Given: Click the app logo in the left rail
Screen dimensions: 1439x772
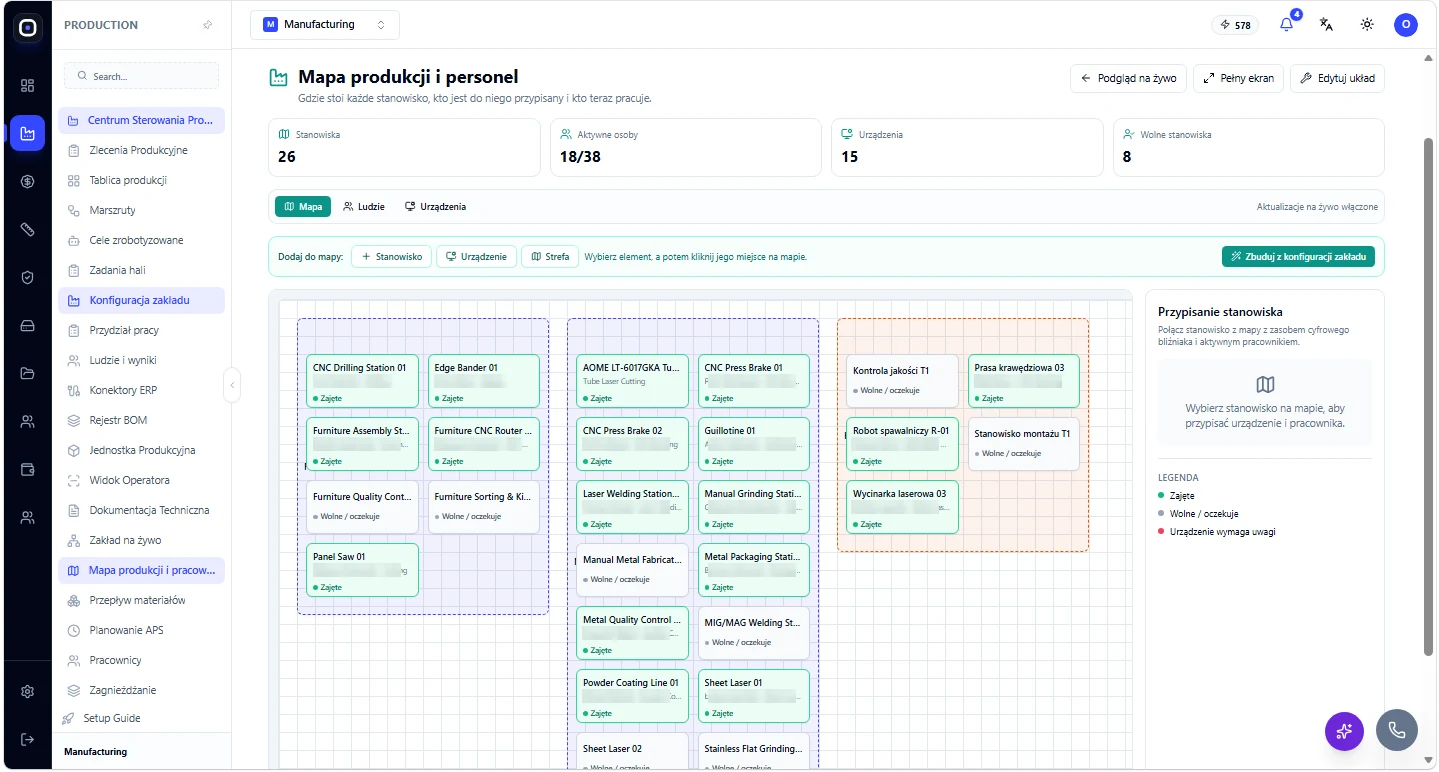Looking at the screenshot, I should point(27,27).
